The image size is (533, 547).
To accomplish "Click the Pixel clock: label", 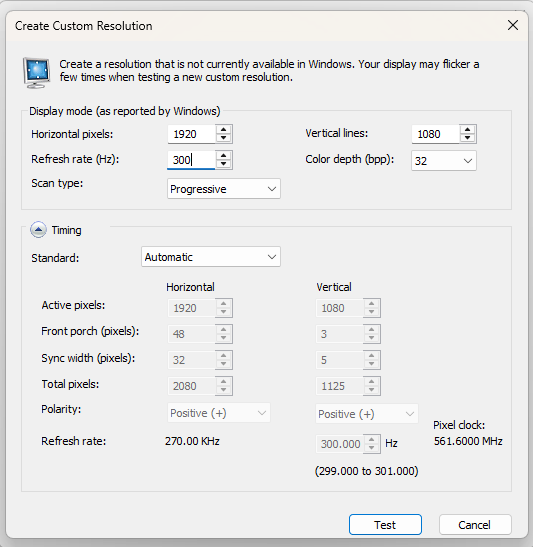I will [x=459, y=425].
